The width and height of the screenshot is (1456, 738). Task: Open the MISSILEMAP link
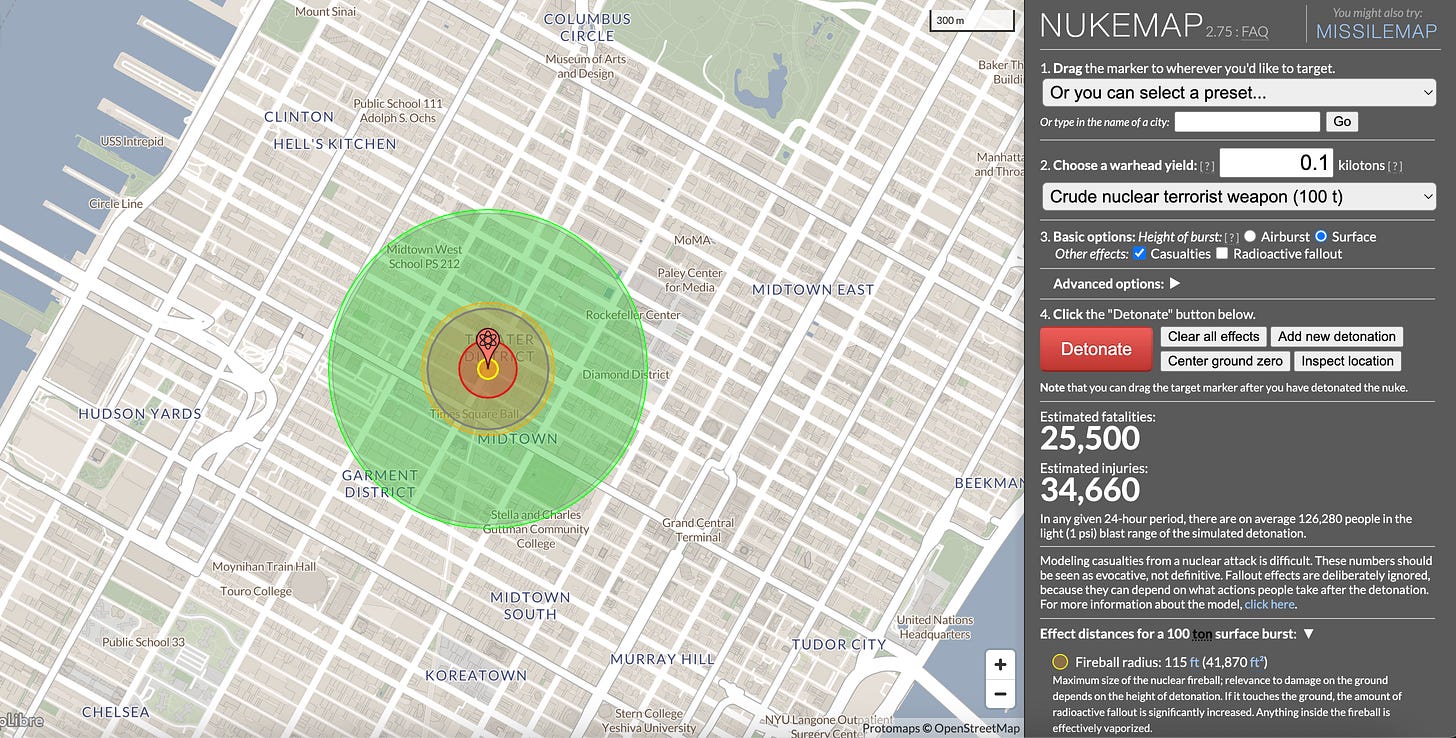[1377, 31]
